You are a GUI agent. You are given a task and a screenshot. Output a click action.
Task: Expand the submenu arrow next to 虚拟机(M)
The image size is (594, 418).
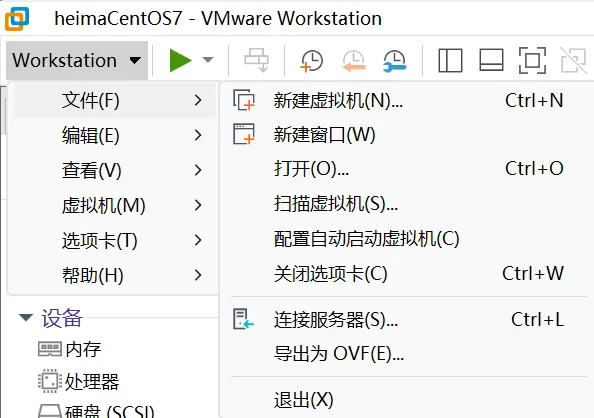198,205
